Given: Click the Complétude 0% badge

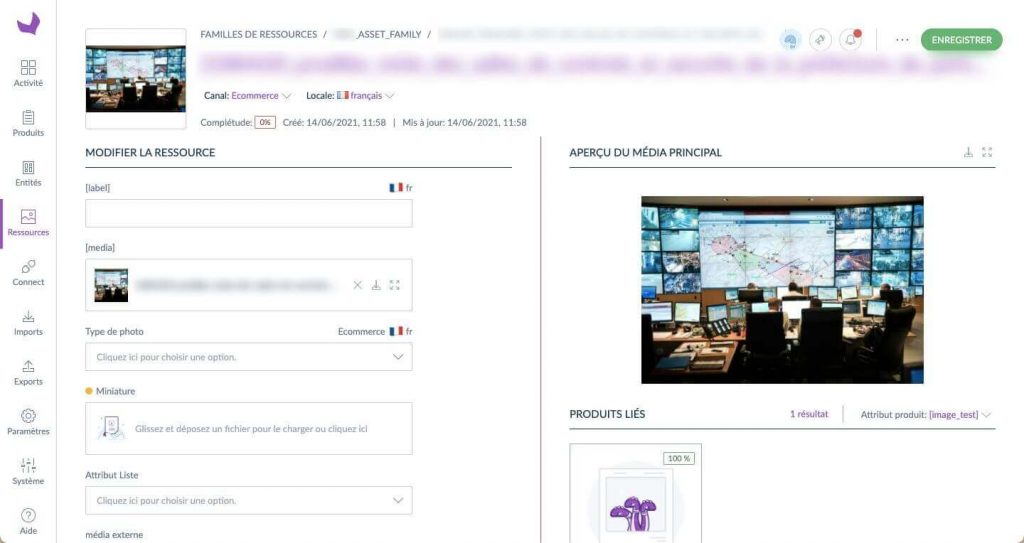Looking at the screenshot, I should click(264, 122).
